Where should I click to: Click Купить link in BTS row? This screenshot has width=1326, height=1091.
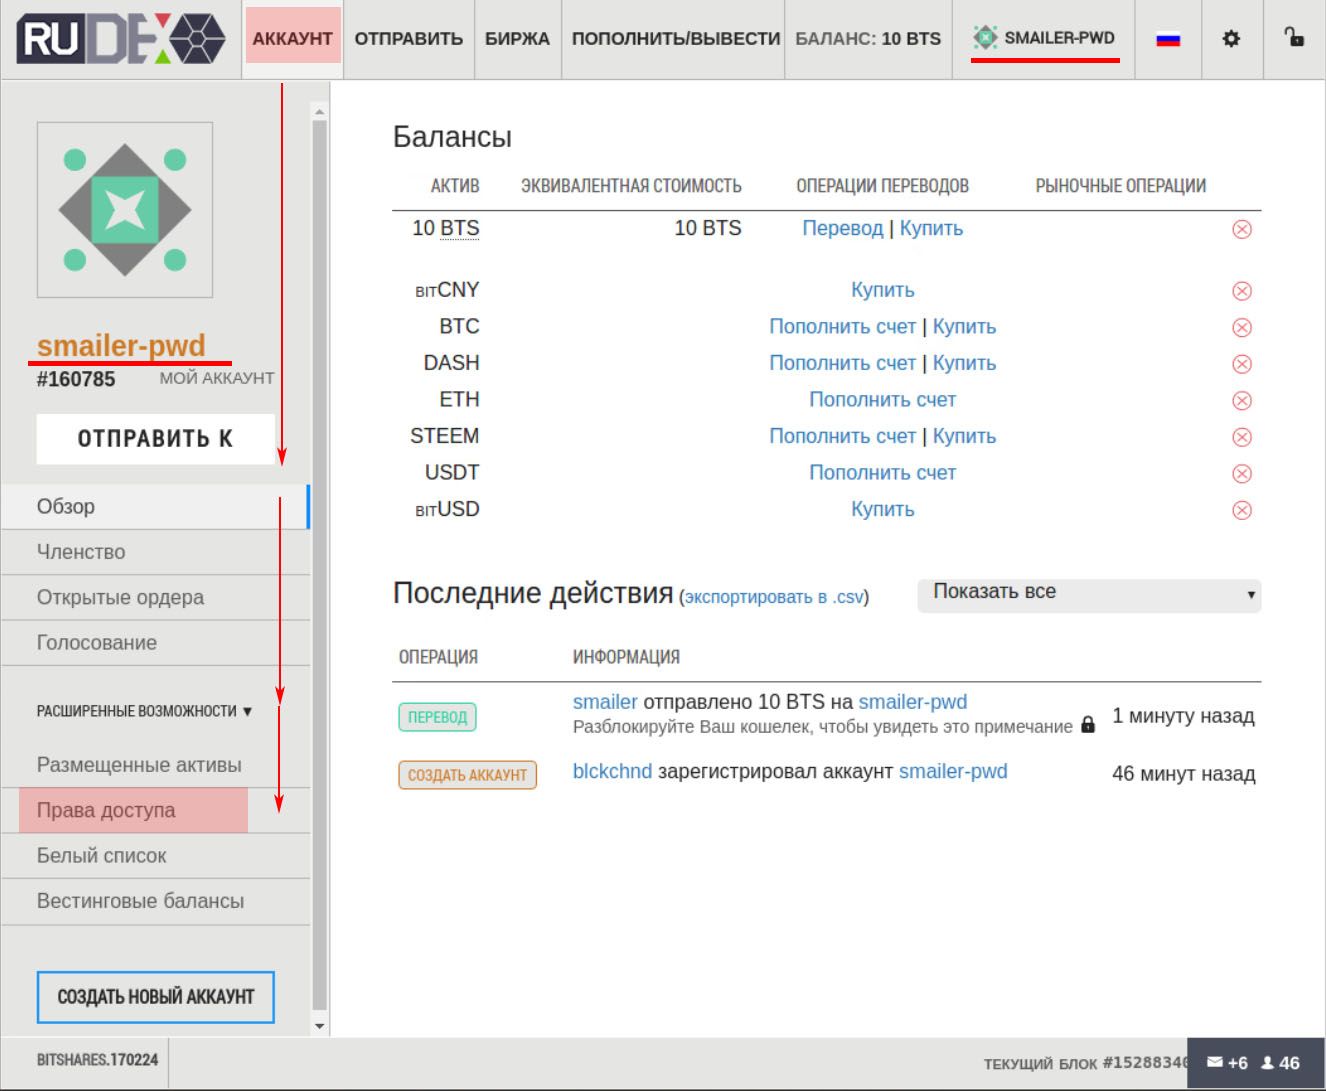[x=931, y=228]
